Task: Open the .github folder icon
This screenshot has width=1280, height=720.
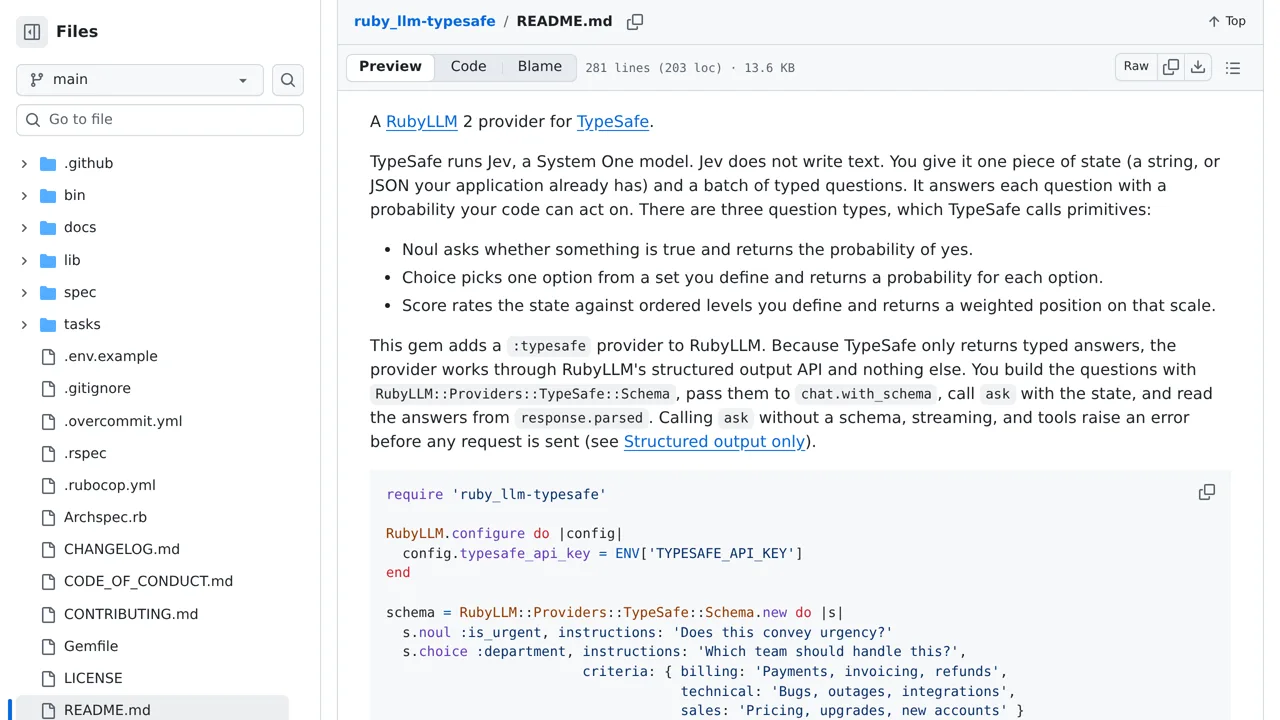Action: click(48, 163)
